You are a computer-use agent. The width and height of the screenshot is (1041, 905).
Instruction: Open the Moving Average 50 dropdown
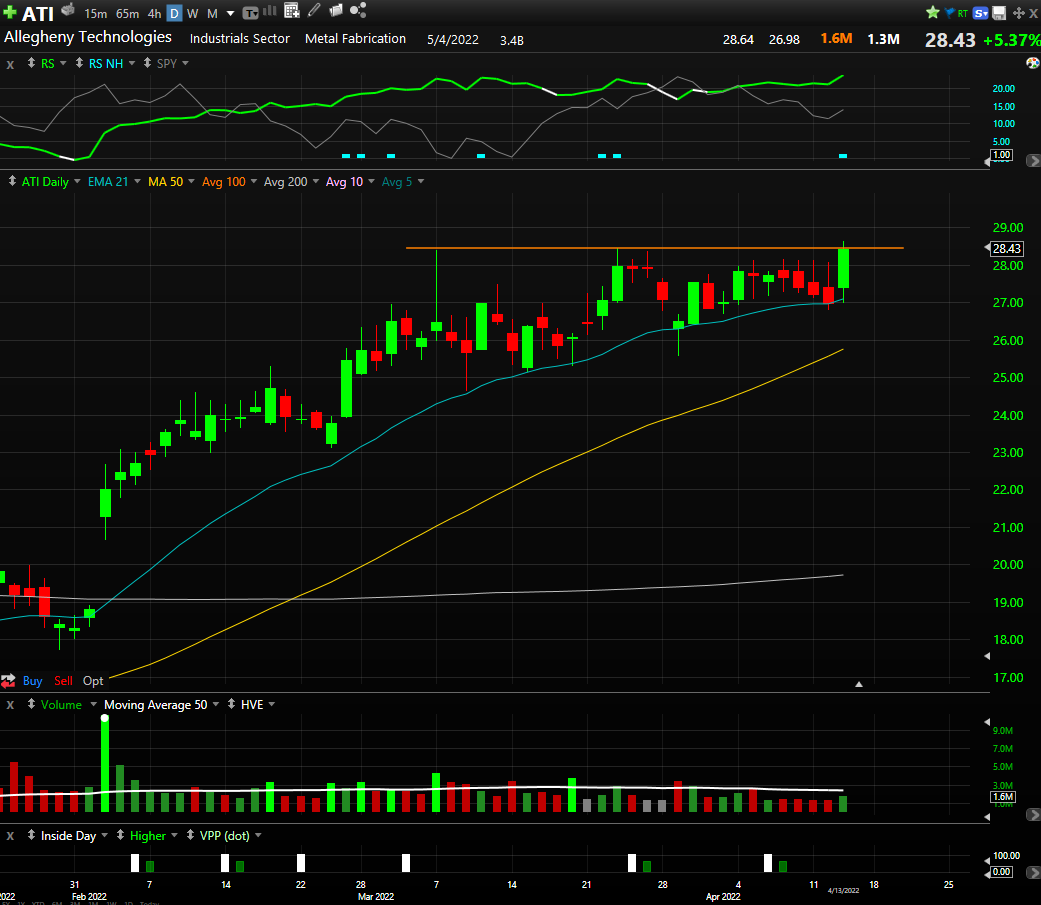tap(216, 704)
